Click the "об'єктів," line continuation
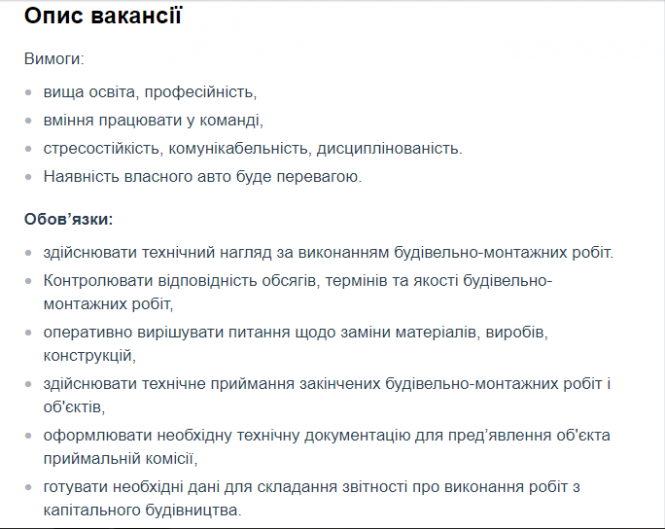Image resolution: width=665 pixels, height=529 pixels. (x=73, y=407)
